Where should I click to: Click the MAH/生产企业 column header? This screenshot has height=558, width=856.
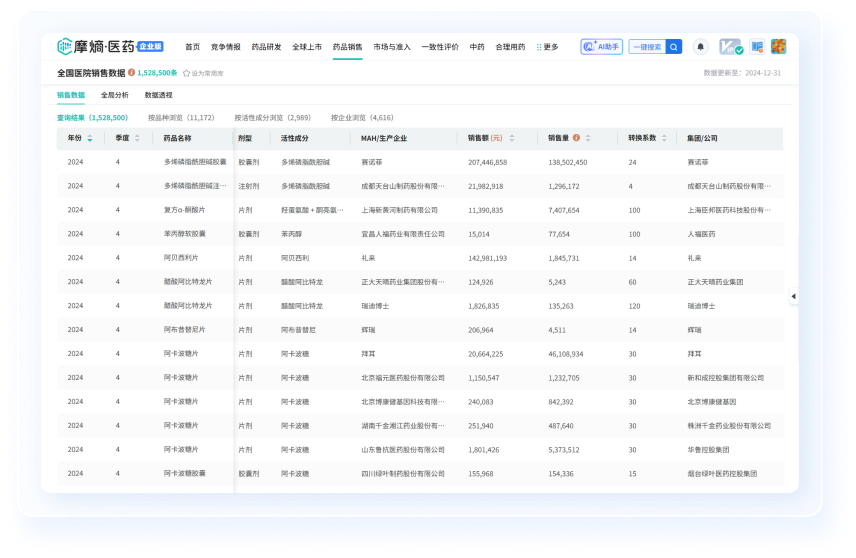[384, 139]
